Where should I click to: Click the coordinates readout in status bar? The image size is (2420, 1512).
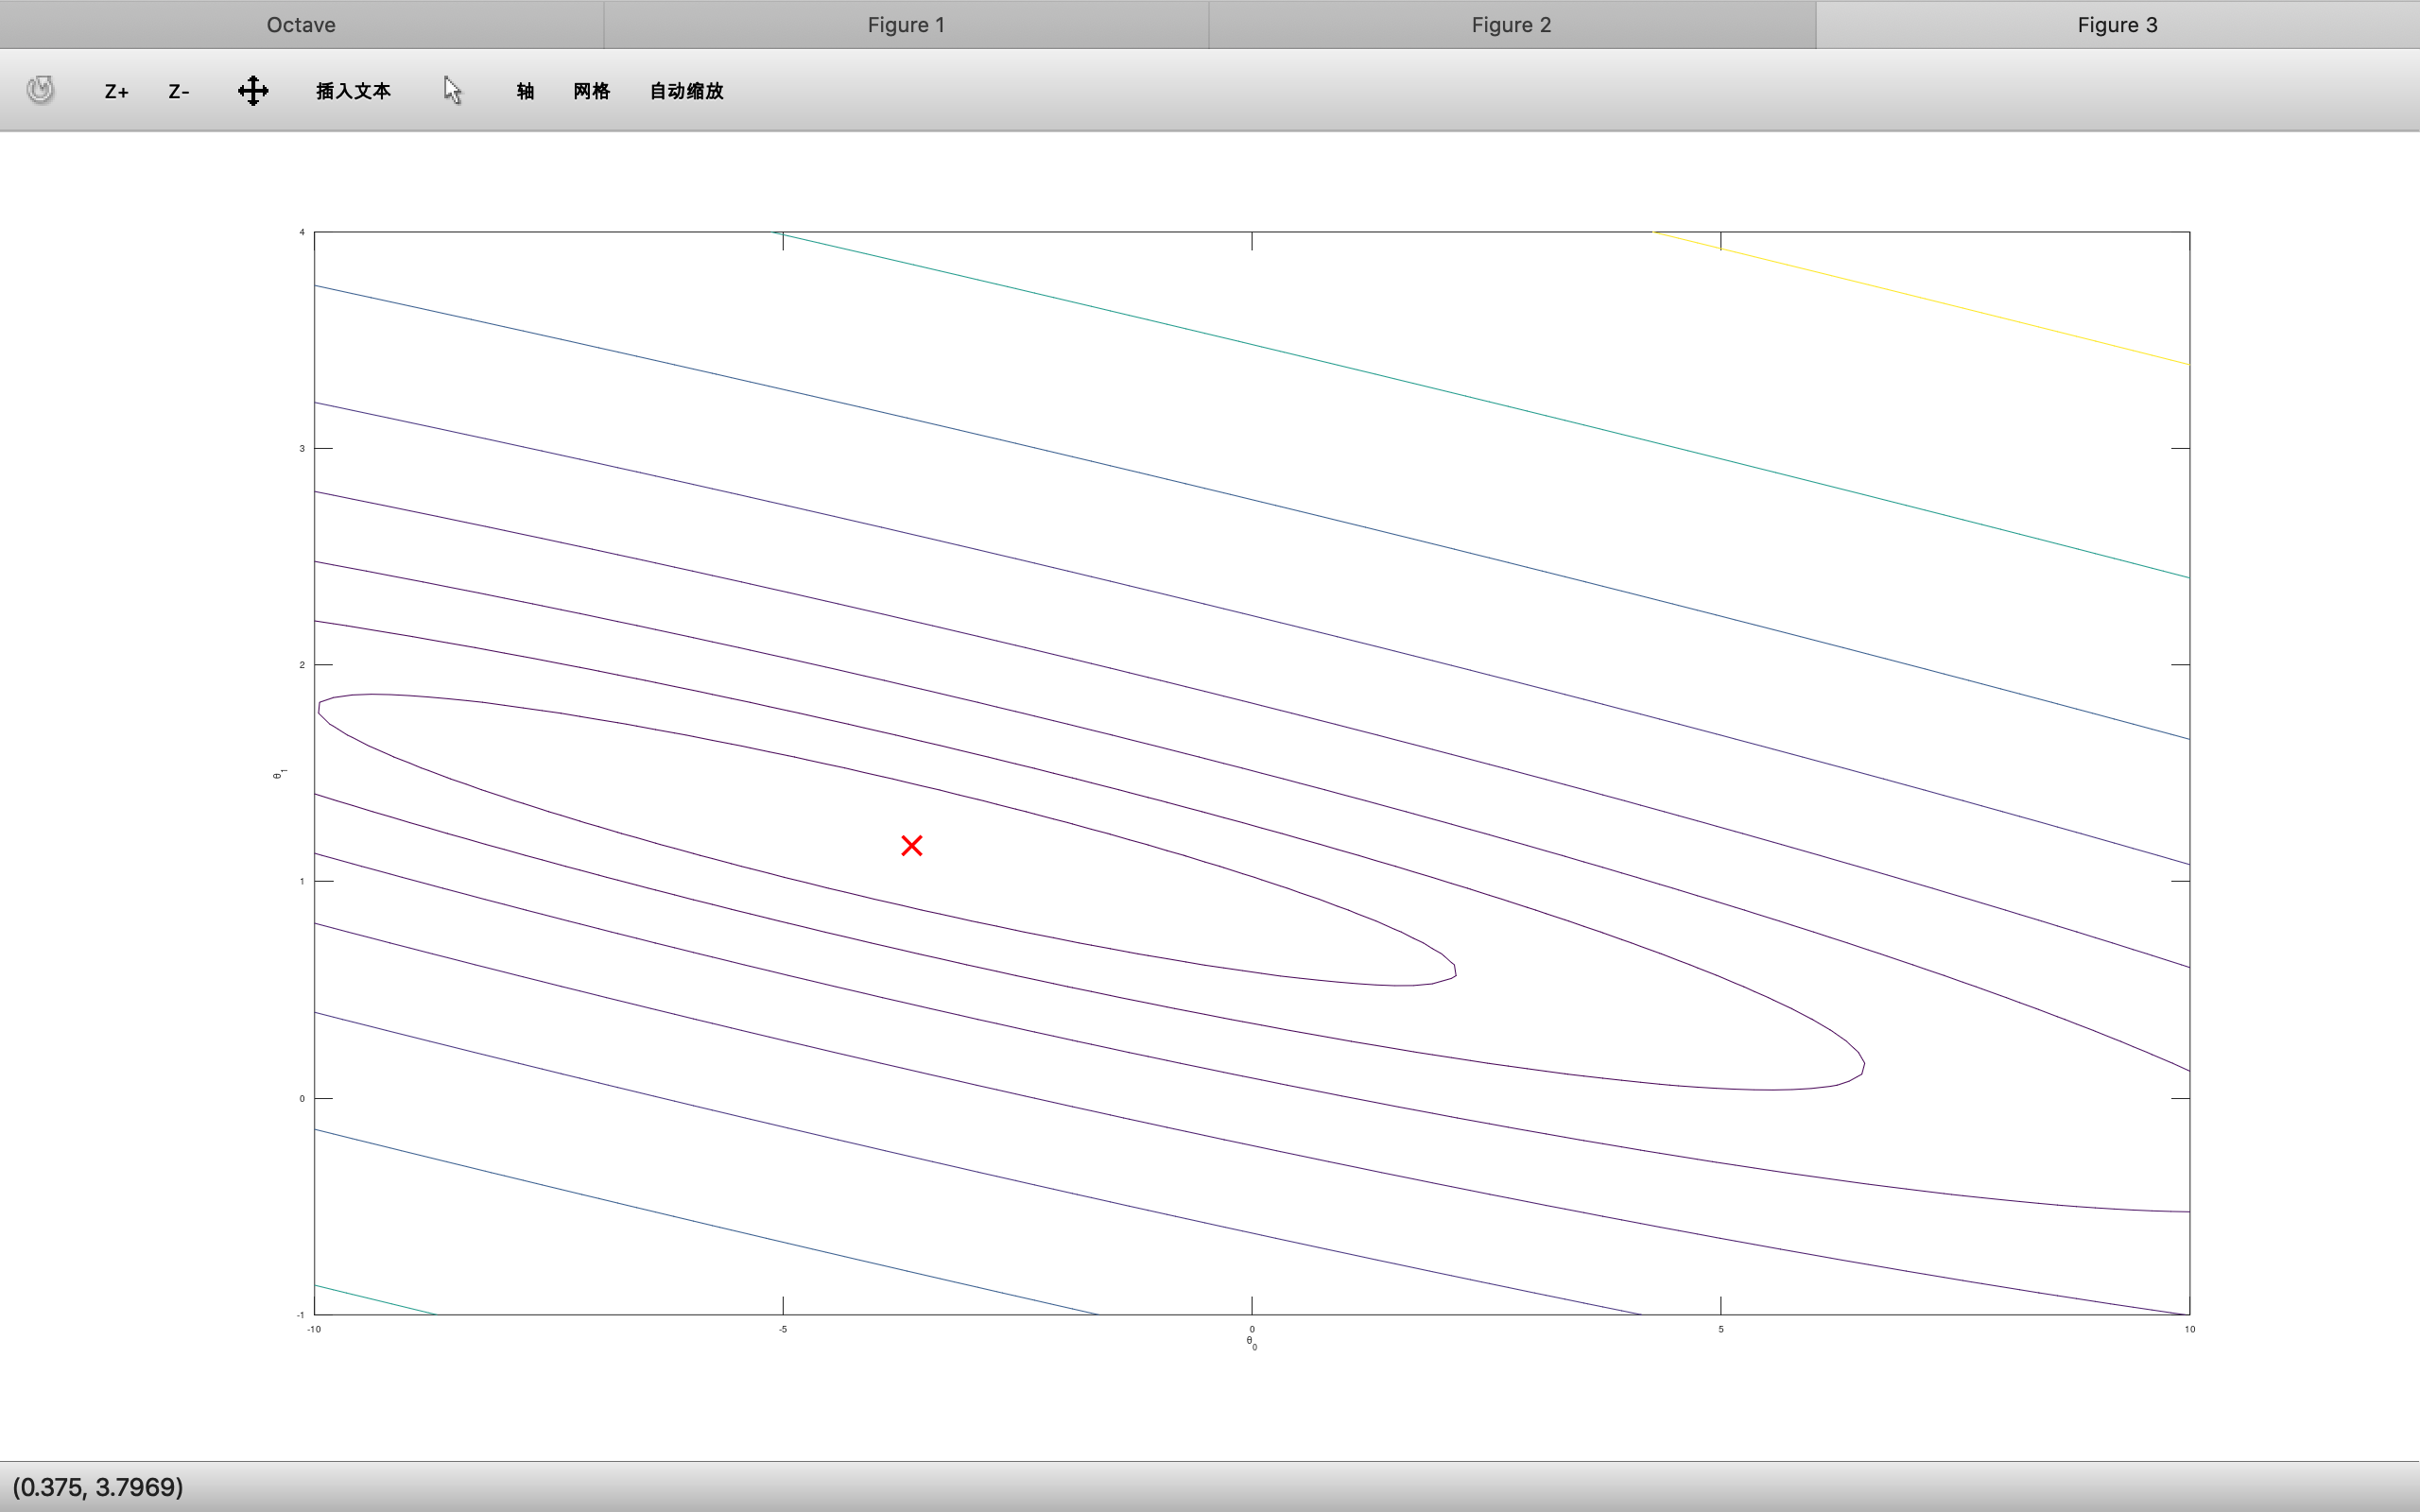coord(98,1487)
